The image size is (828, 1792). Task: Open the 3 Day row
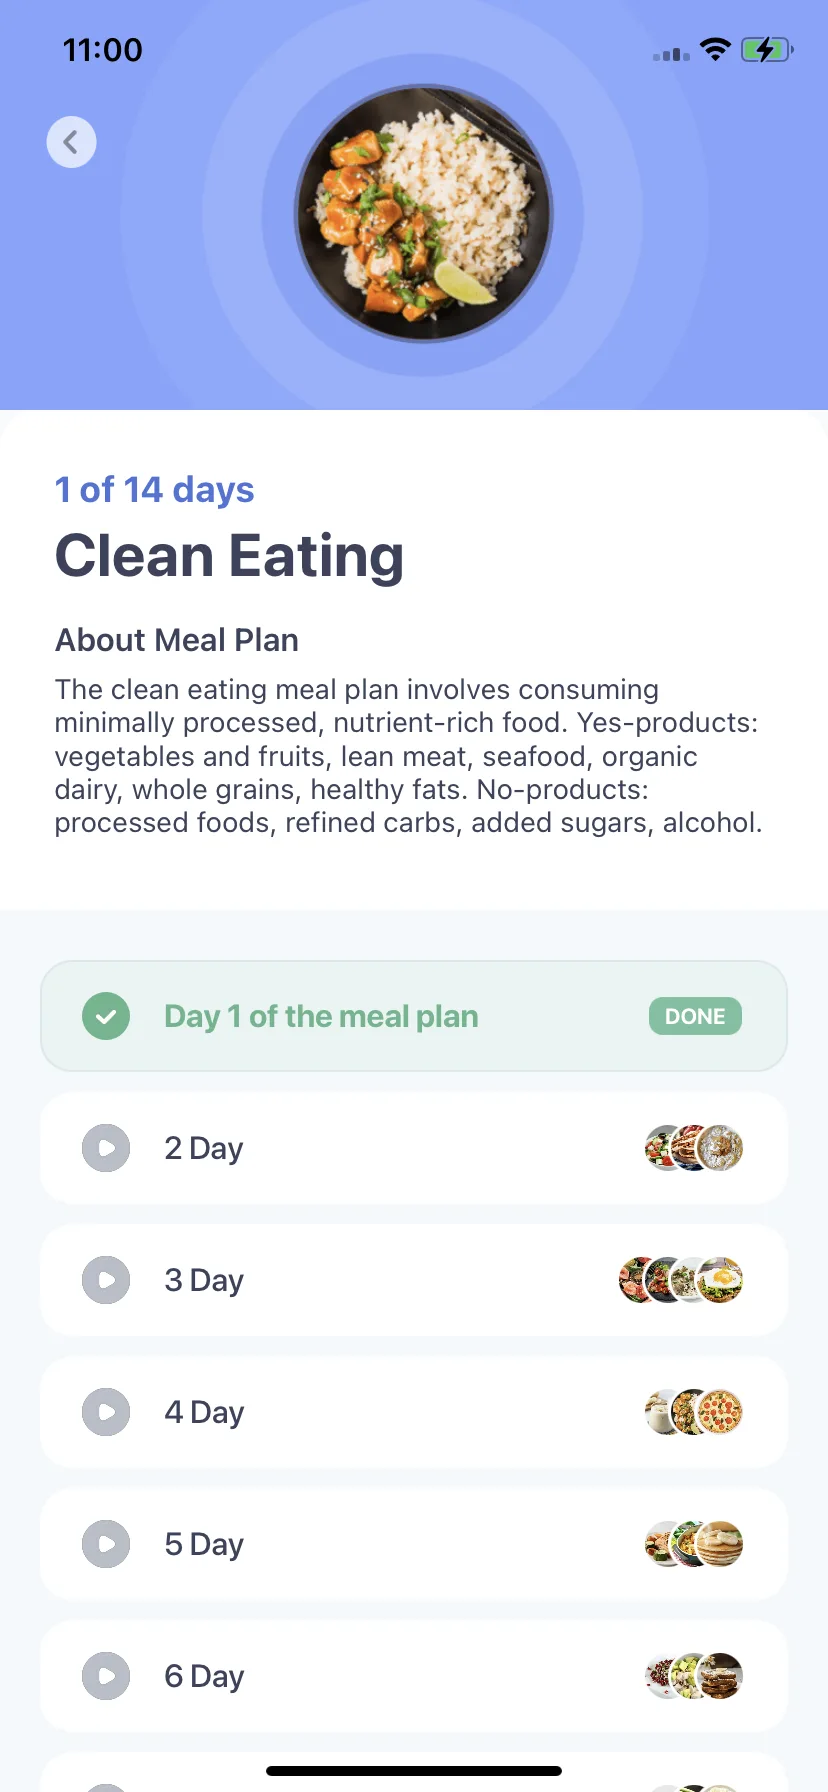[414, 1280]
